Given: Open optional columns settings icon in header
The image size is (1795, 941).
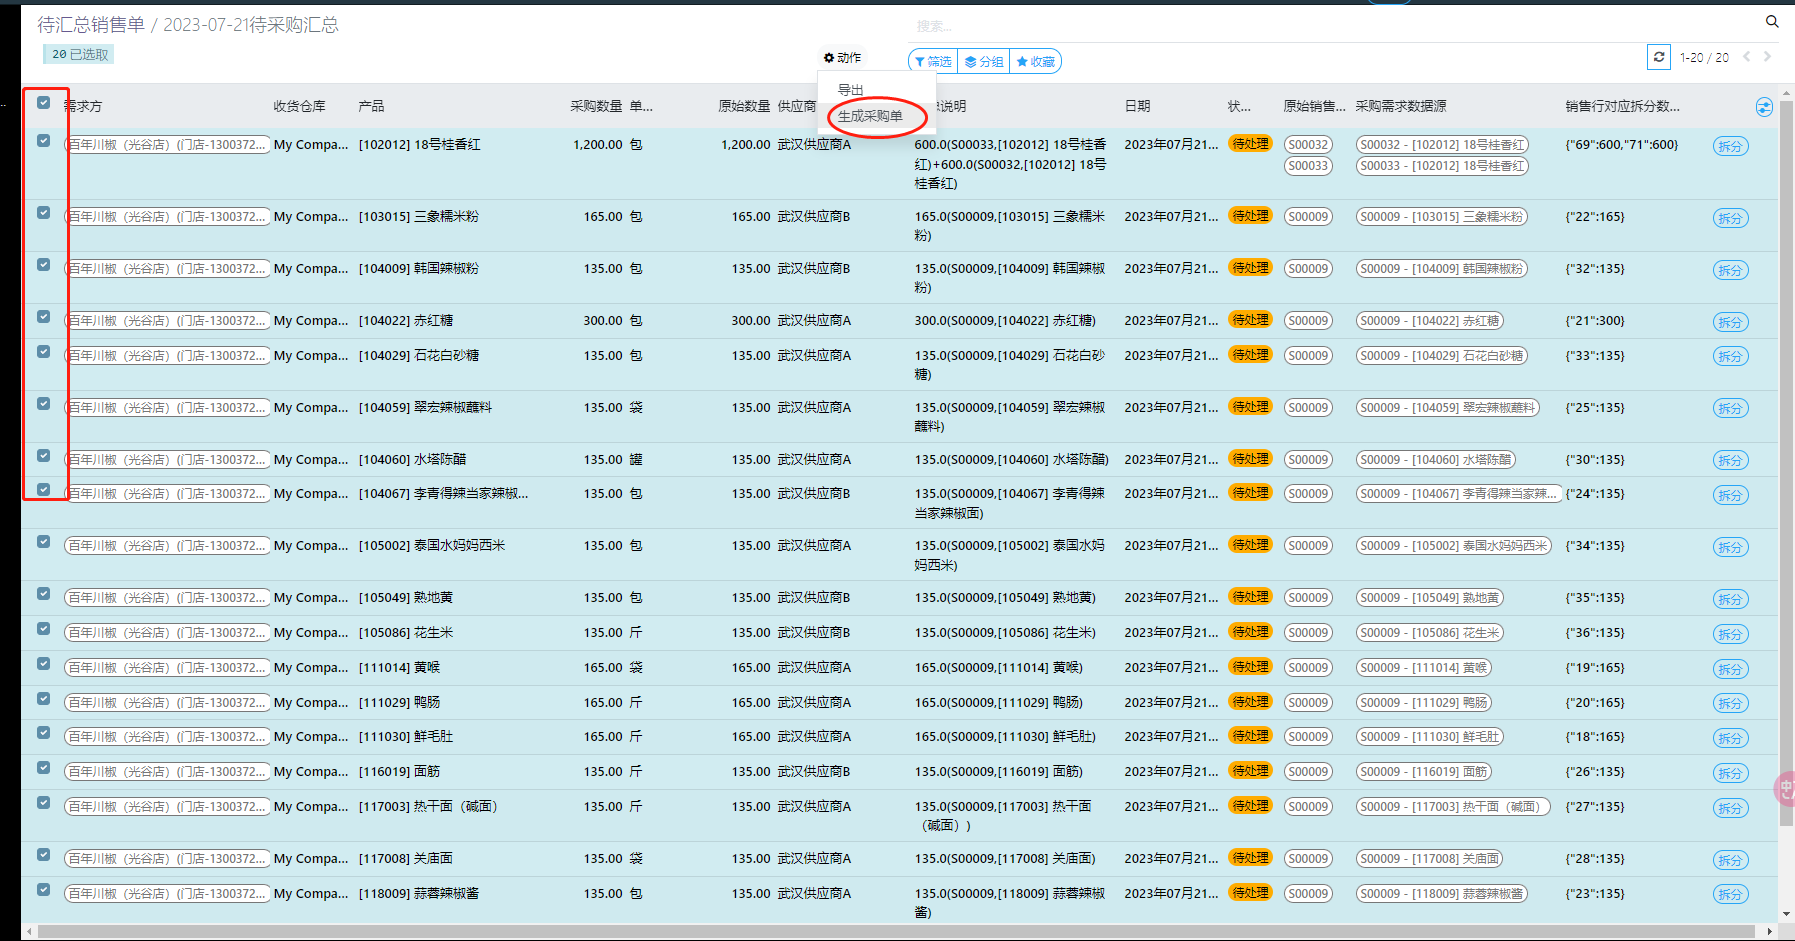Looking at the screenshot, I should click(1764, 107).
